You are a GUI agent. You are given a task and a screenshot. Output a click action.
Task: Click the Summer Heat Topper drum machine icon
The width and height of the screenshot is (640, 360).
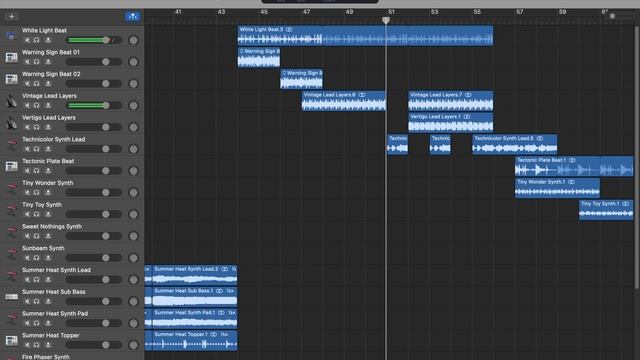coord(11,340)
